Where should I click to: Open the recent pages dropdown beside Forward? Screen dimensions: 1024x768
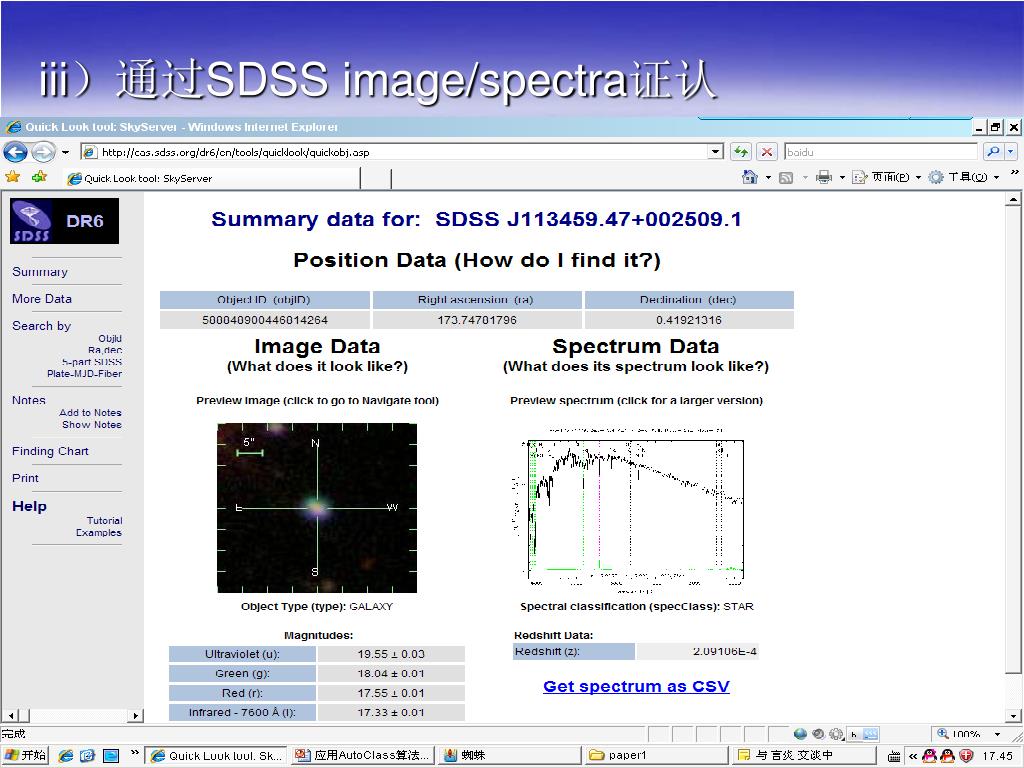pyautogui.click(x=65, y=152)
